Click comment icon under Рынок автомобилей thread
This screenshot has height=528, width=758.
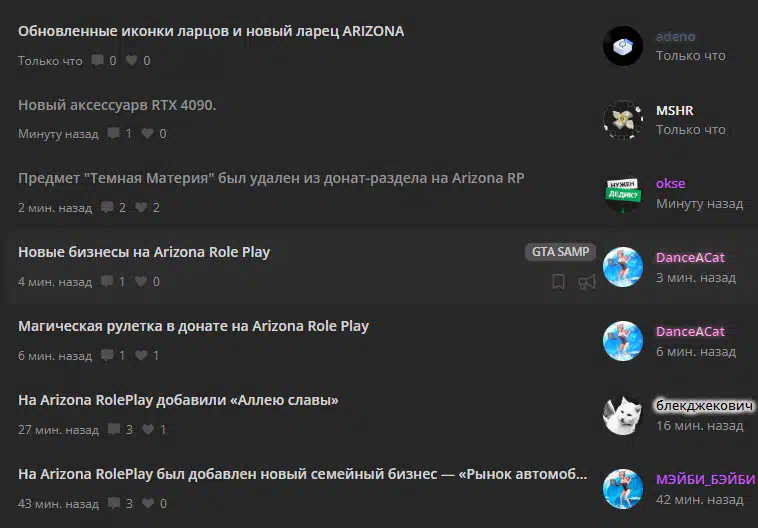point(114,503)
